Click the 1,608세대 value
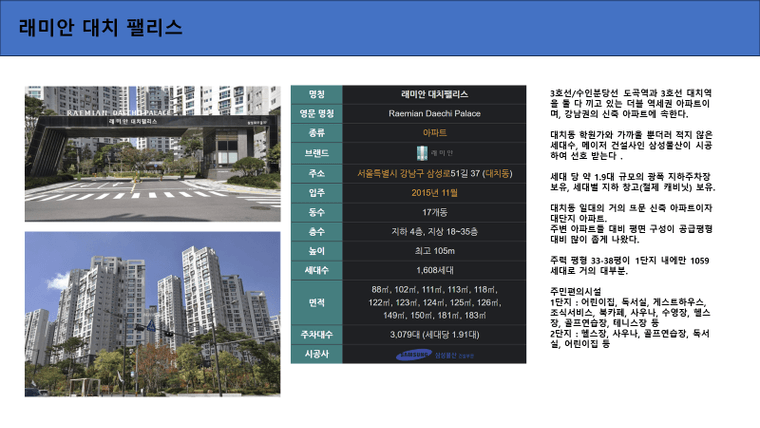This screenshot has width=760, height=428. (x=434, y=270)
